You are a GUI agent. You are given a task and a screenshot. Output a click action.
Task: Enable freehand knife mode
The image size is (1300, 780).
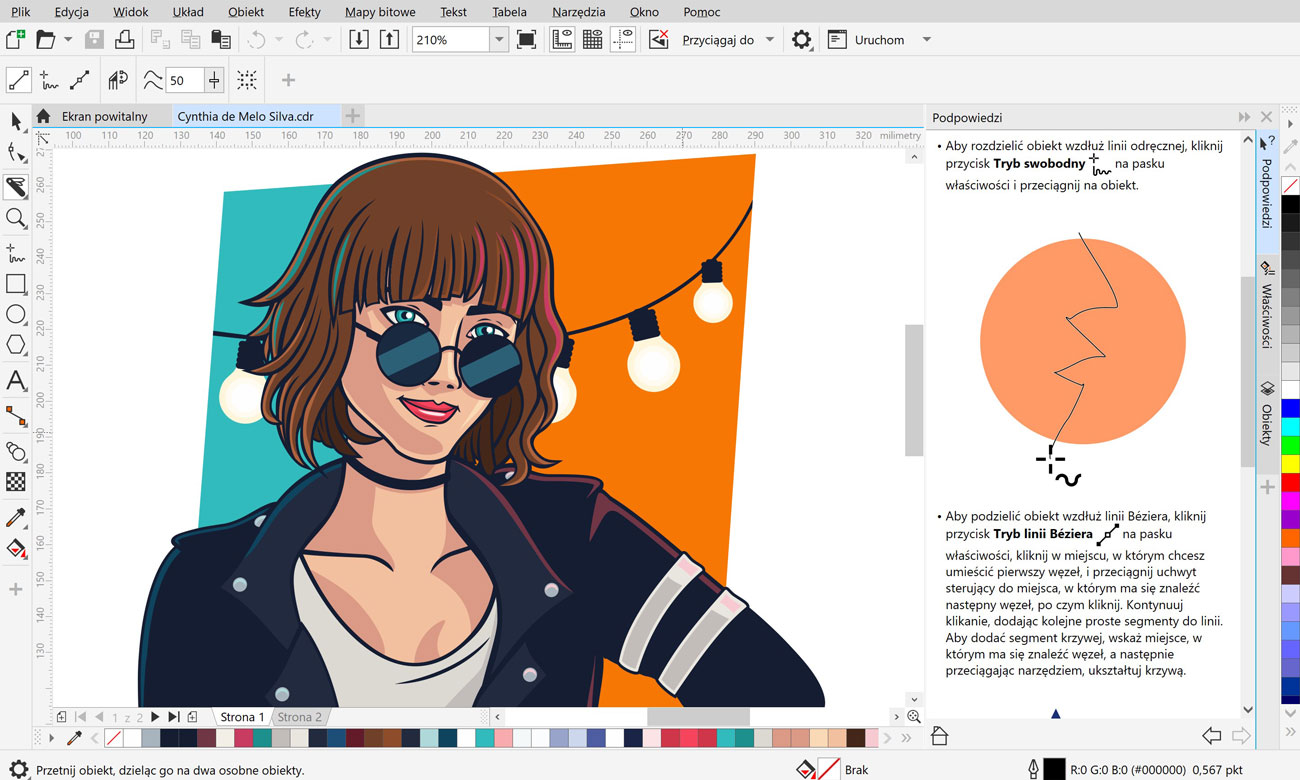point(49,80)
